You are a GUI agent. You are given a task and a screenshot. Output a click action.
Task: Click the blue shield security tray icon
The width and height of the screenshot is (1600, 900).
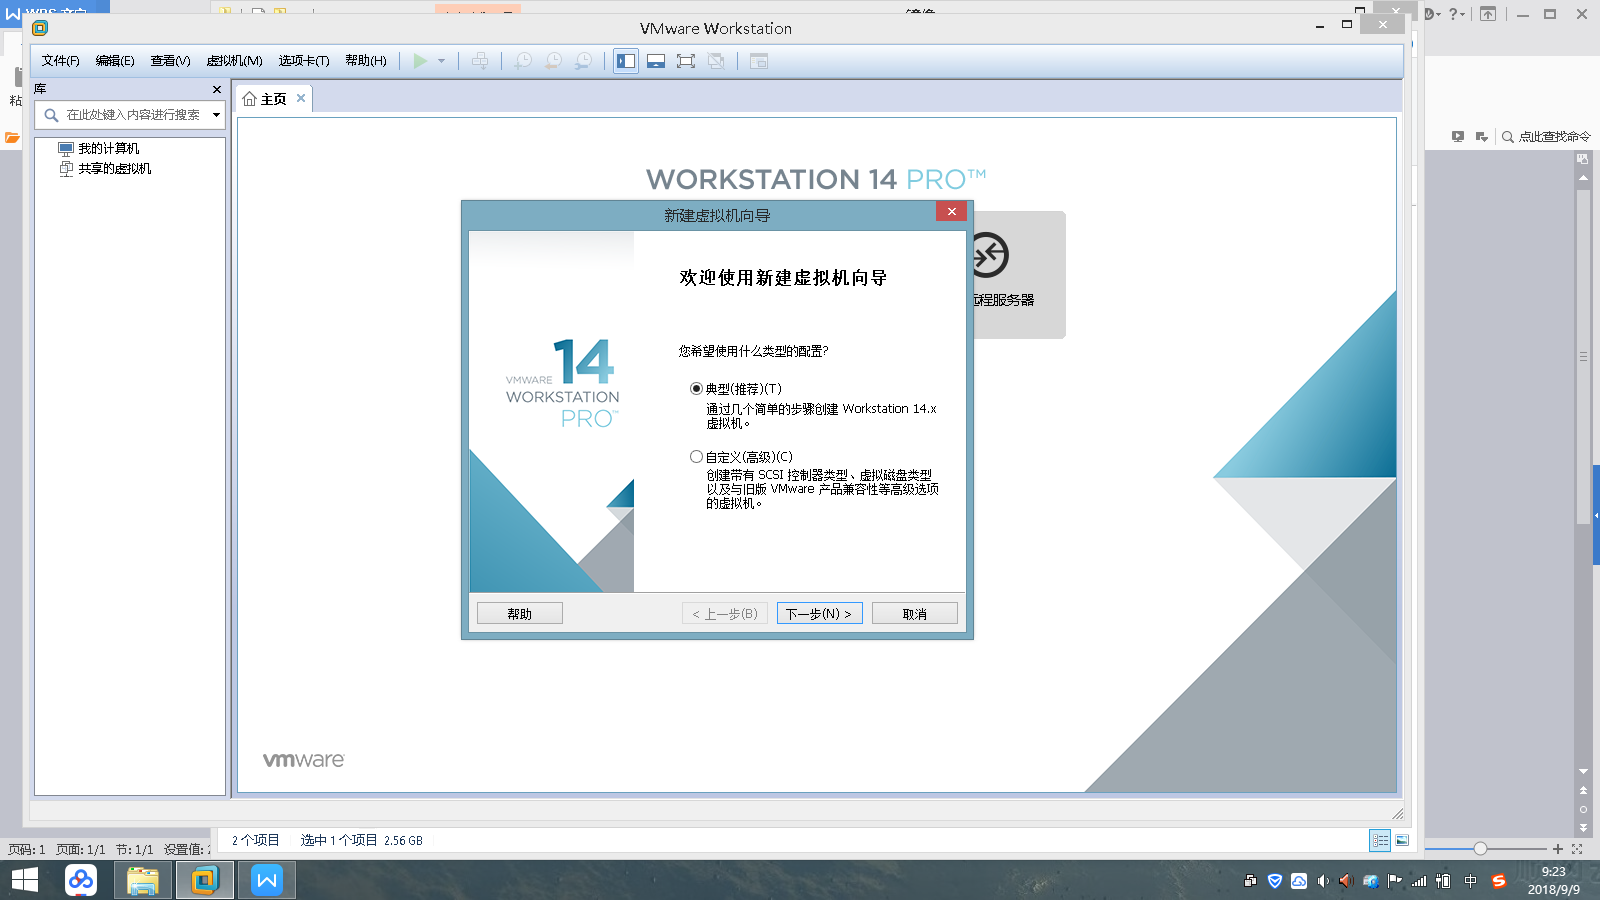click(1275, 881)
